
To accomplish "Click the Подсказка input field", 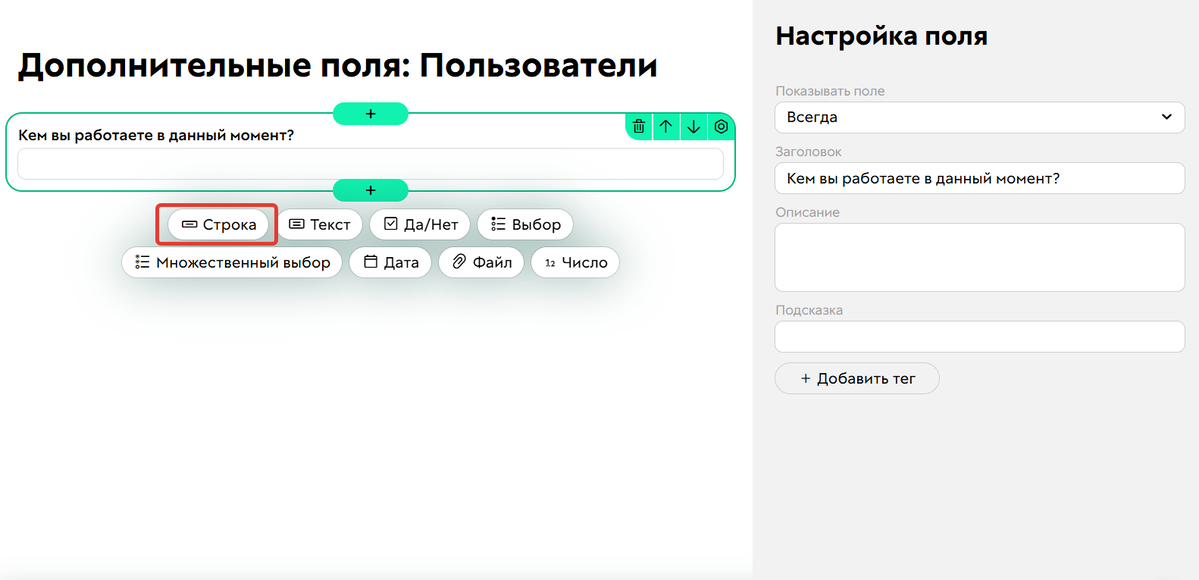I will point(979,336).
